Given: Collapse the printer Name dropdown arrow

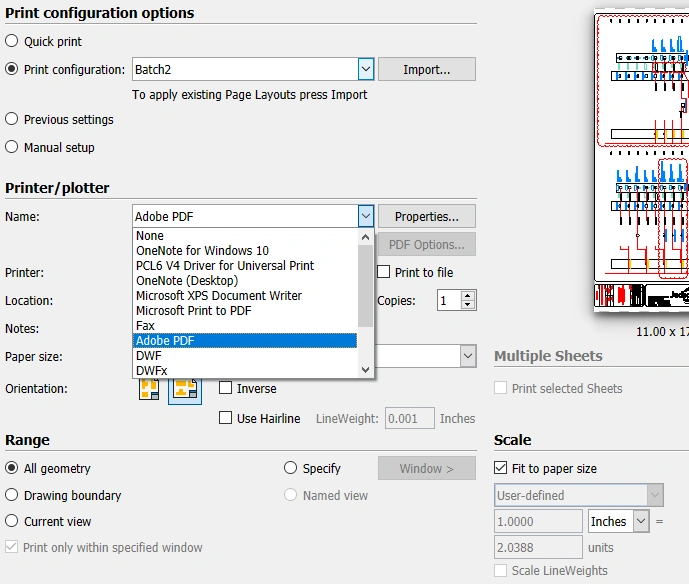Looking at the screenshot, I should click(366, 216).
